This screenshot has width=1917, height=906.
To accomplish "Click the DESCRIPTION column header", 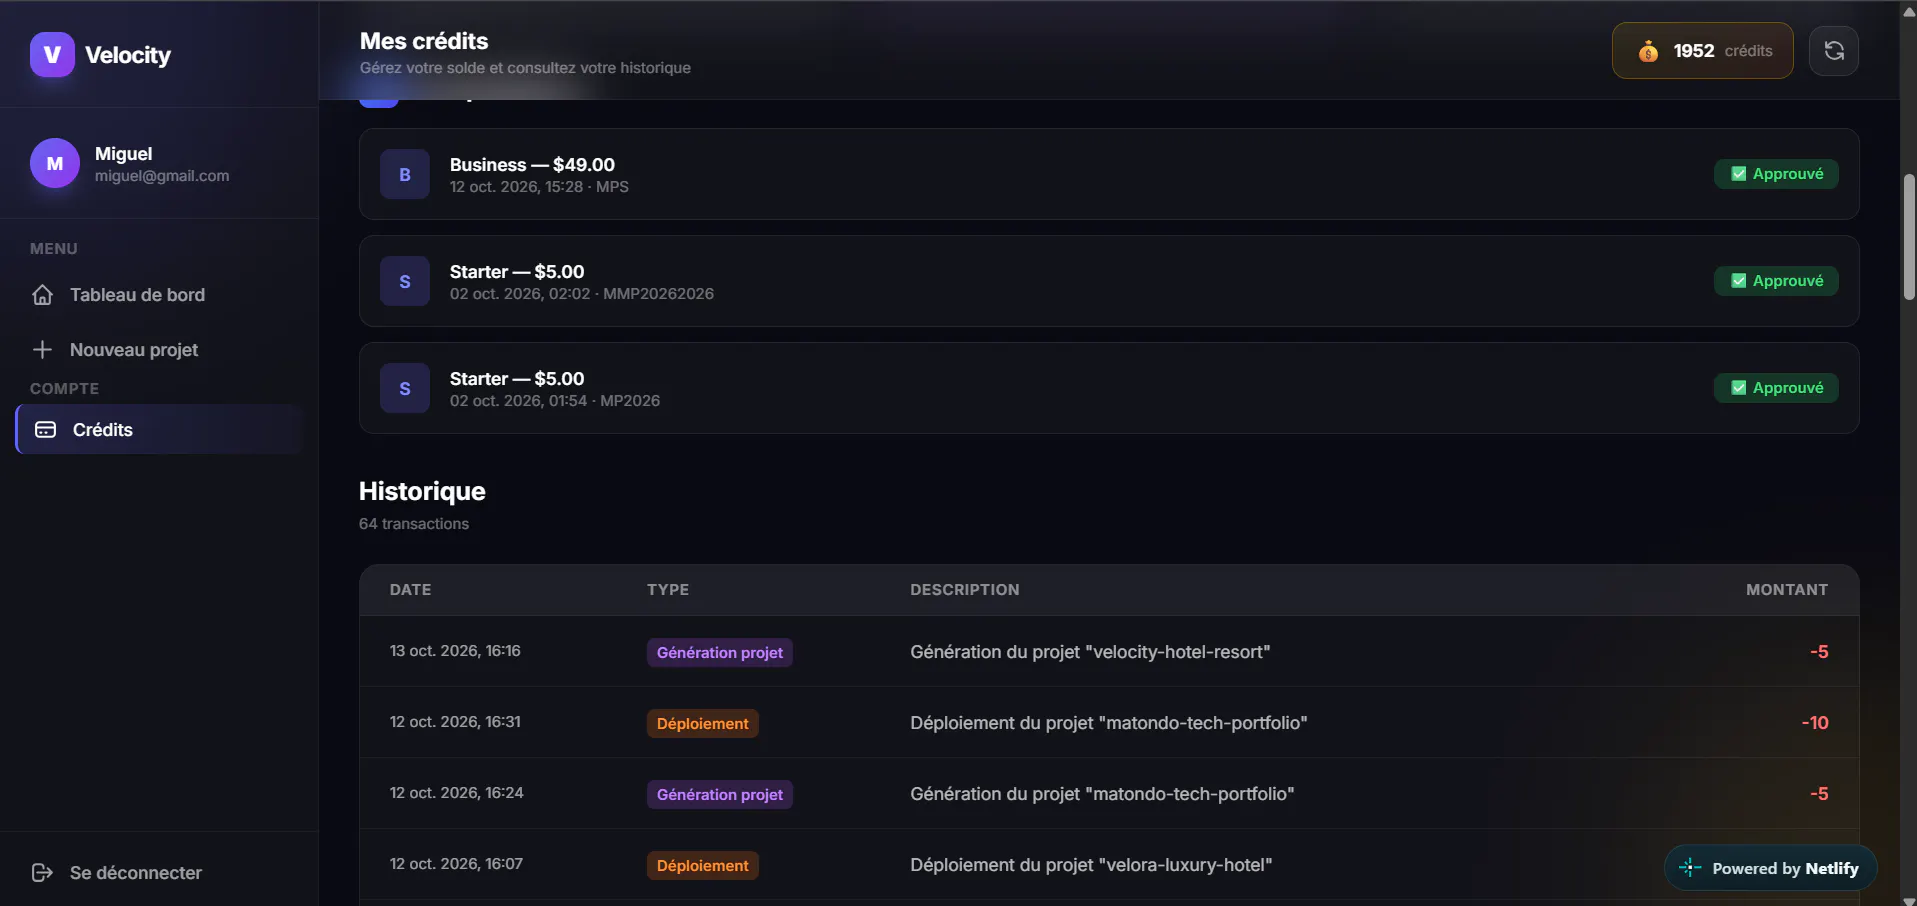I will pyautogui.click(x=965, y=590).
